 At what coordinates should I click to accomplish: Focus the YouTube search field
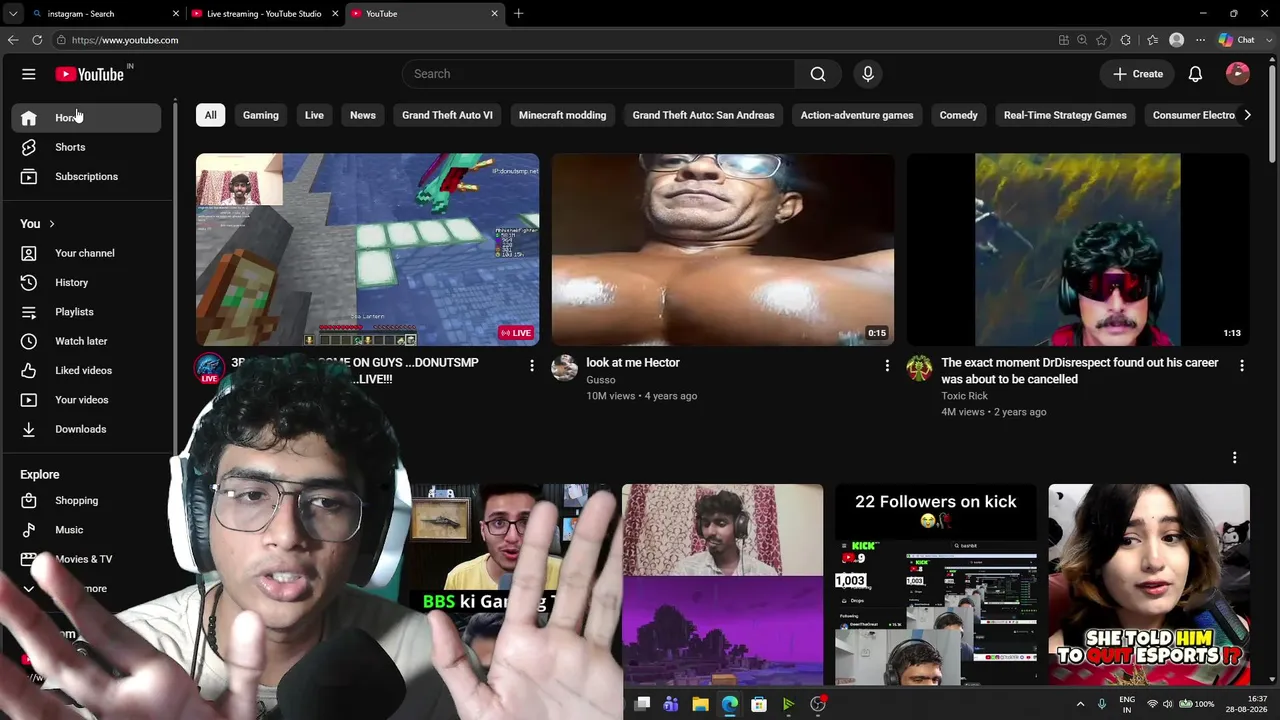(598, 74)
